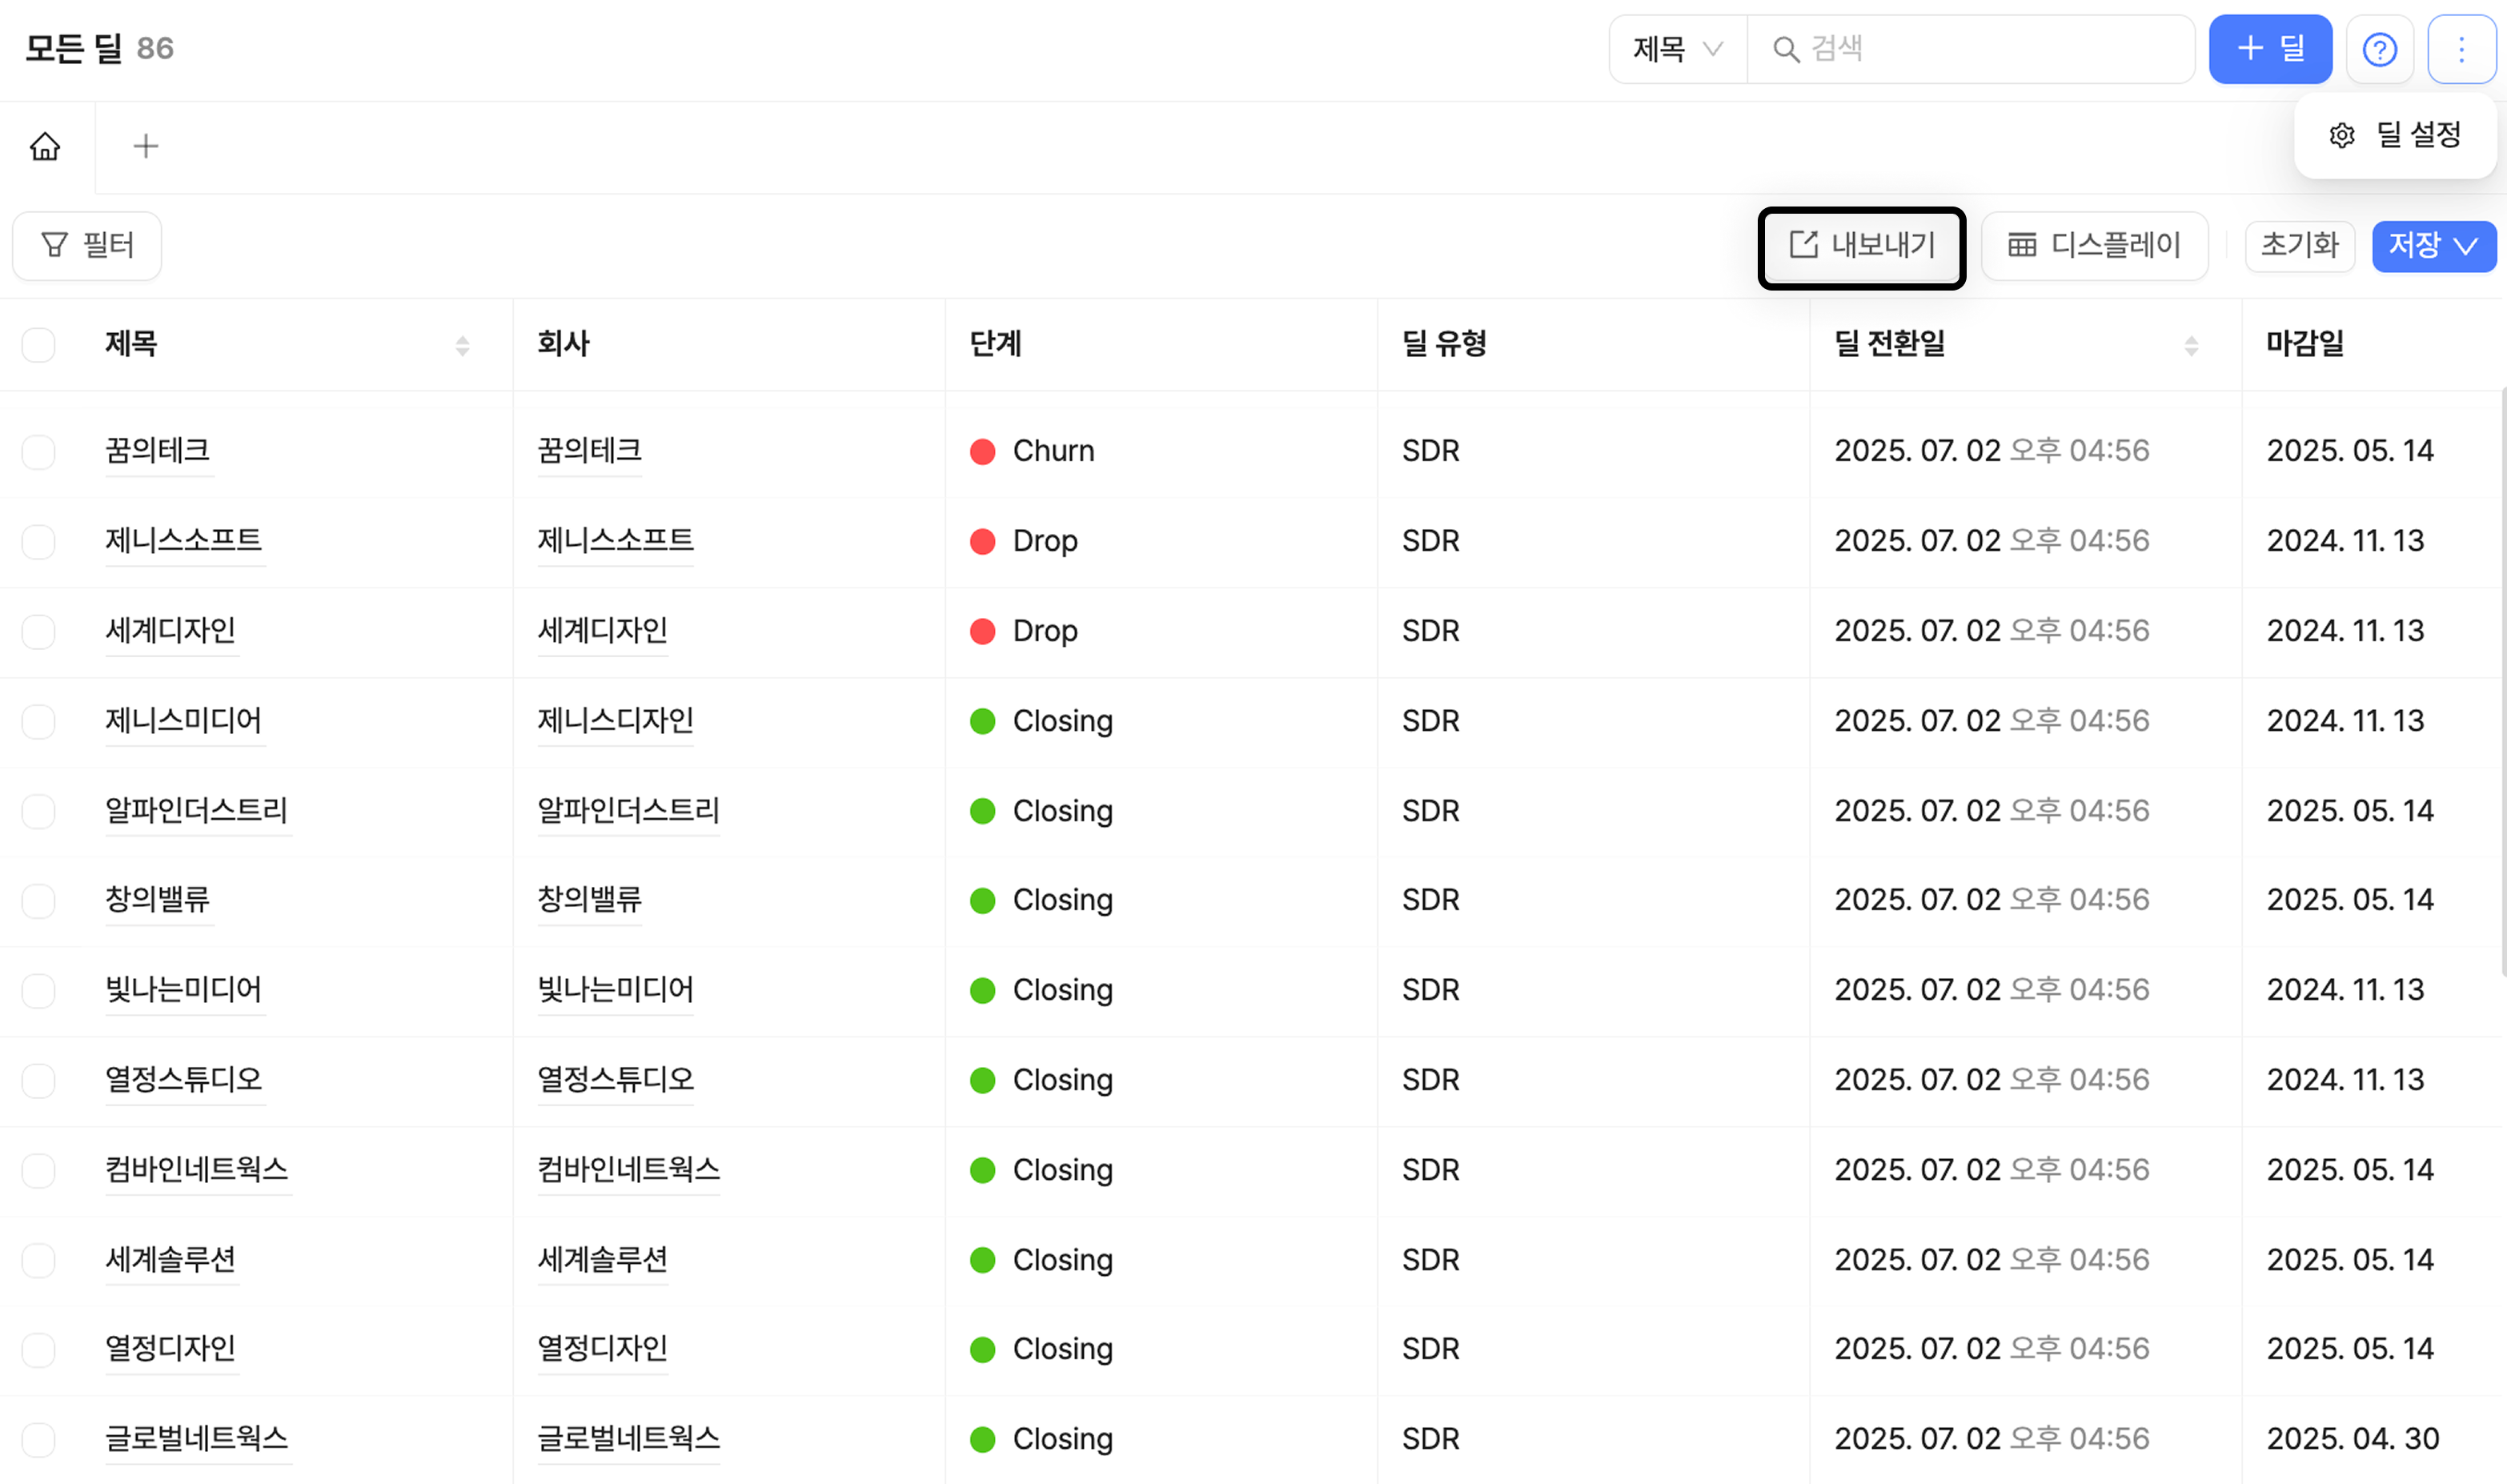Sort by 제목 column arrows

click(x=462, y=346)
